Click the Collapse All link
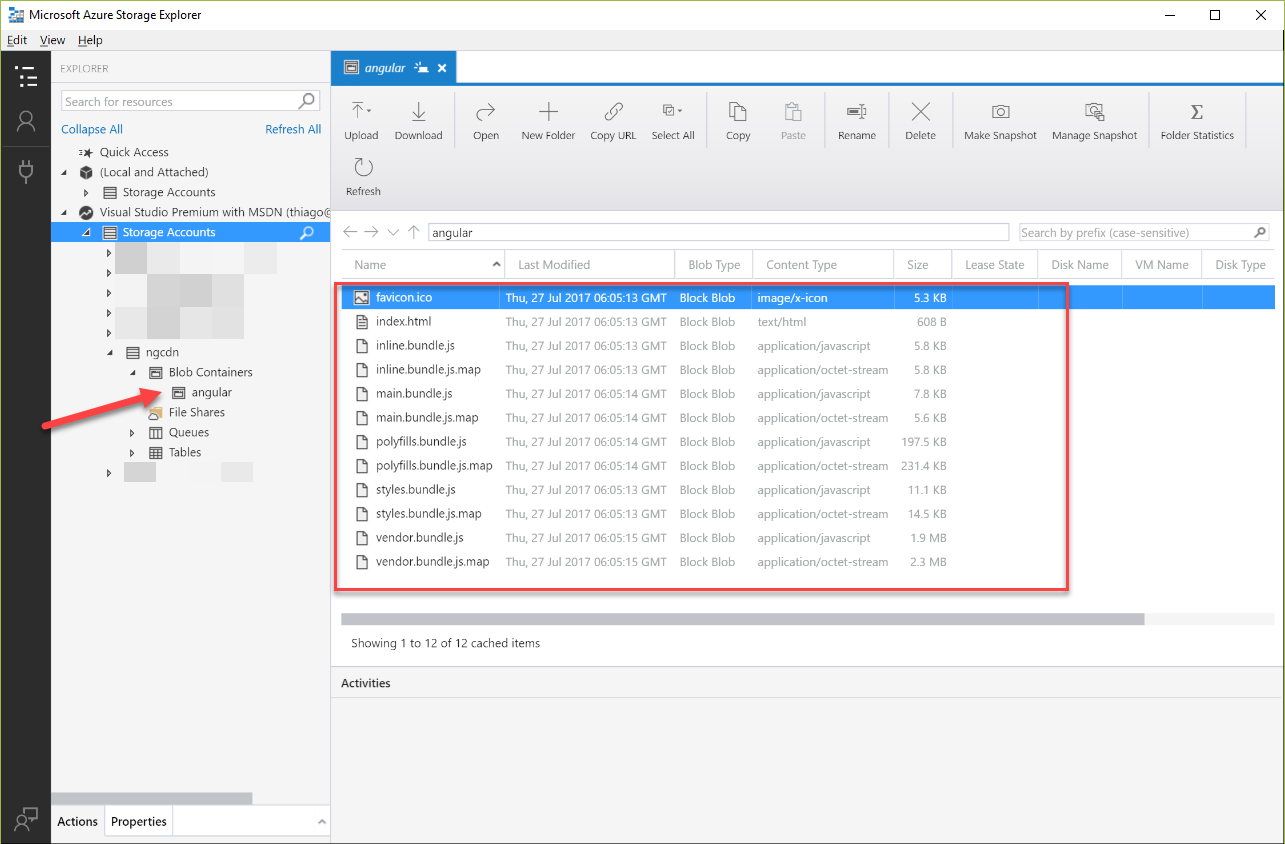The width and height of the screenshot is (1285, 844). 92,129
